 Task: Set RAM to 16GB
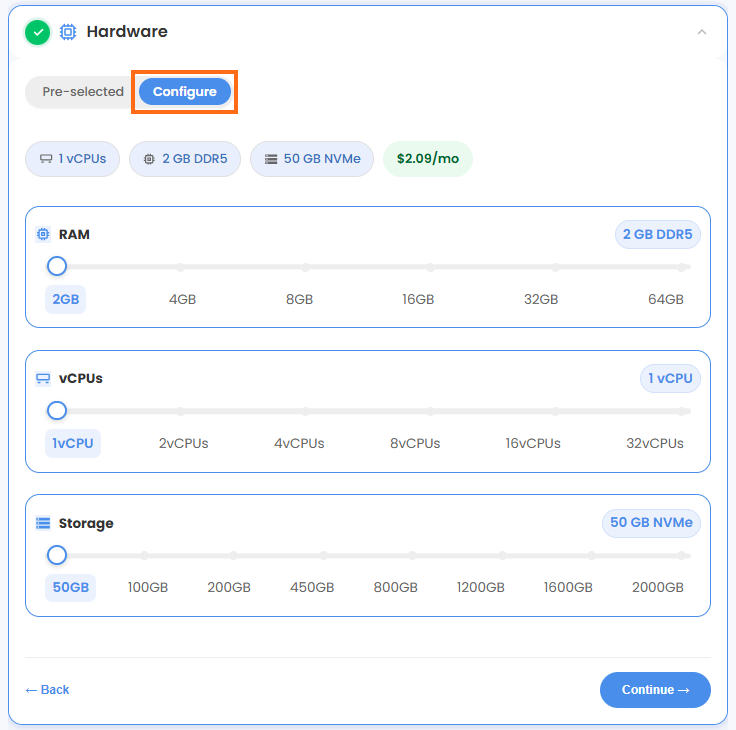click(418, 299)
